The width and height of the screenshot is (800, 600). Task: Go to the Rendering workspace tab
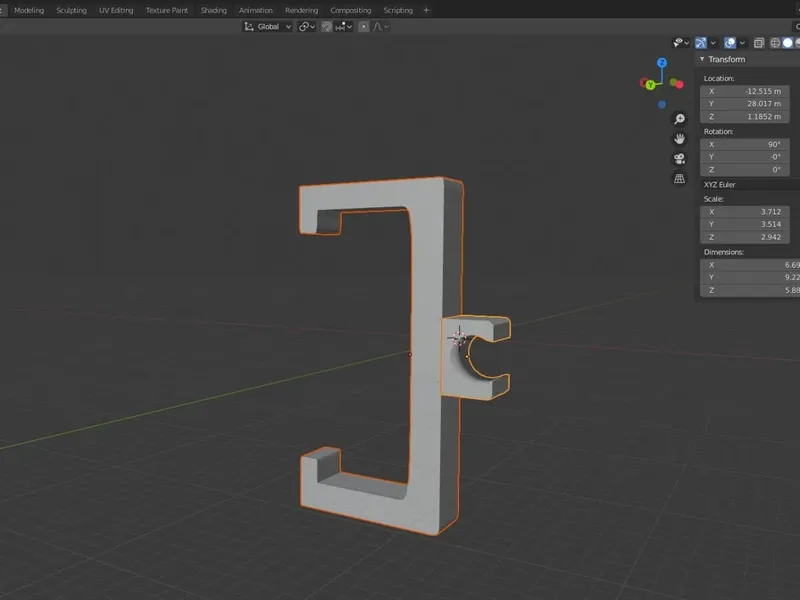coord(302,10)
